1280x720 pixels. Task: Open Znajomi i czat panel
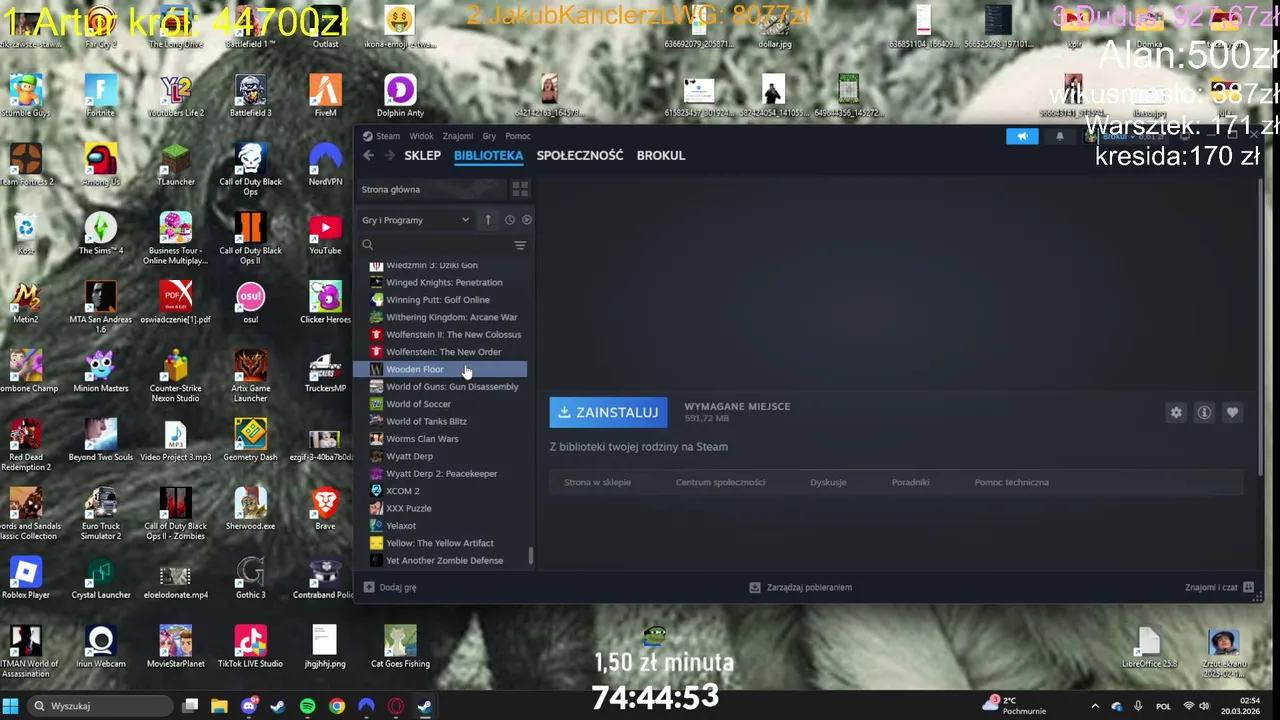coord(1219,587)
